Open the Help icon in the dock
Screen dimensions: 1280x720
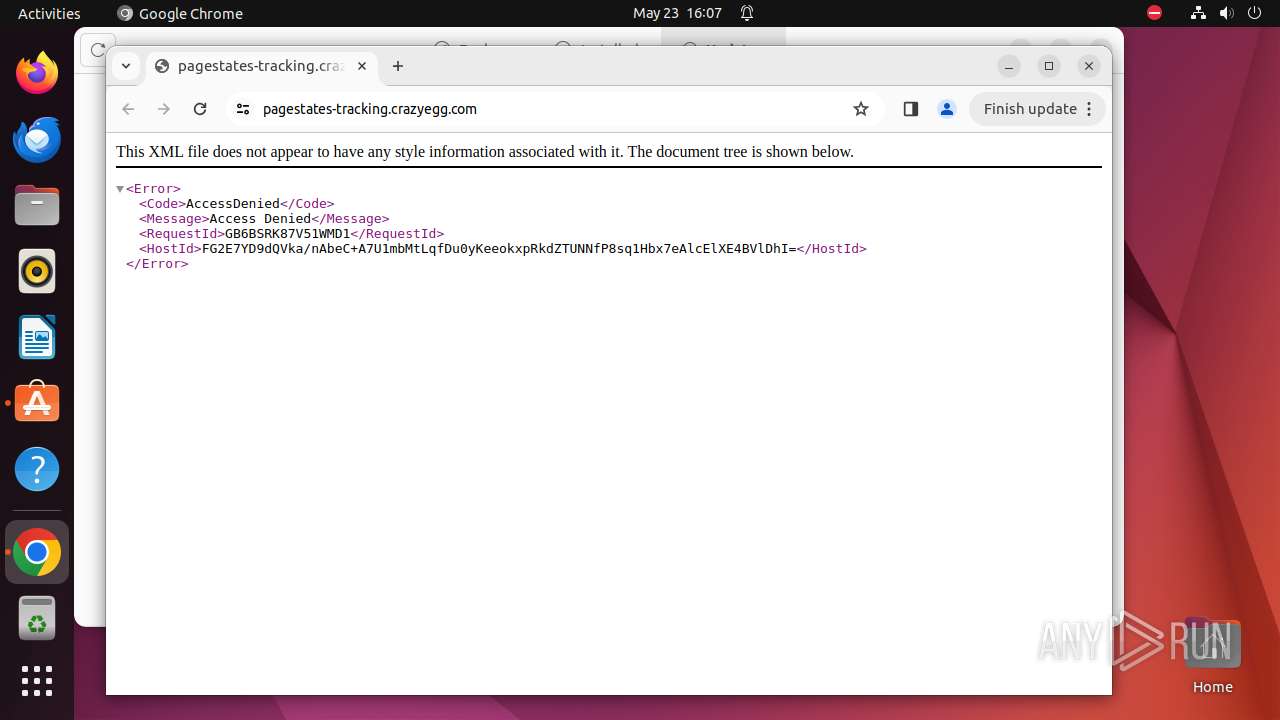(x=37, y=469)
